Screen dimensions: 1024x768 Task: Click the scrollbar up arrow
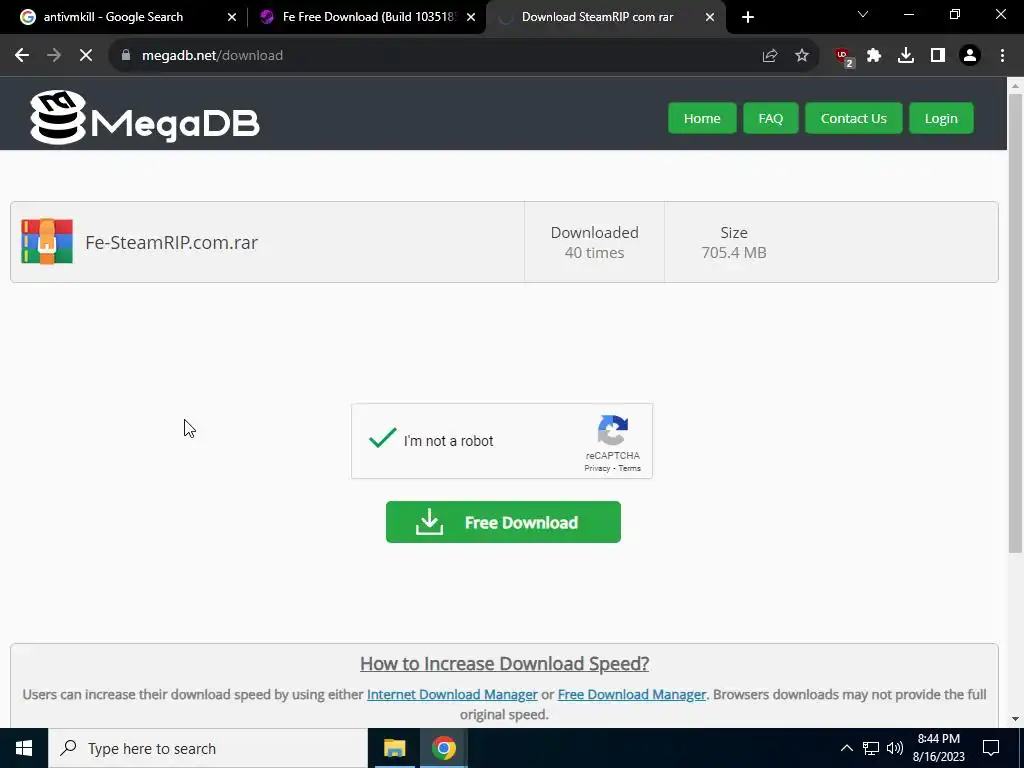coord(1015,86)
